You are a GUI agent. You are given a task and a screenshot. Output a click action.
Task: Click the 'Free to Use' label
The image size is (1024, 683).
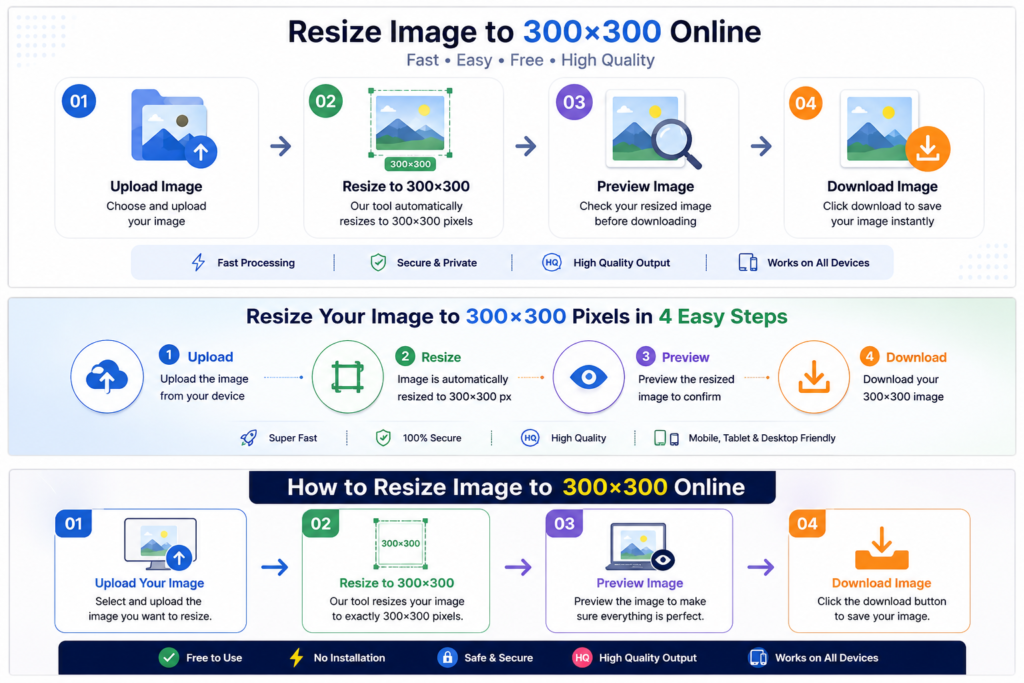click(x=214, y=658)
